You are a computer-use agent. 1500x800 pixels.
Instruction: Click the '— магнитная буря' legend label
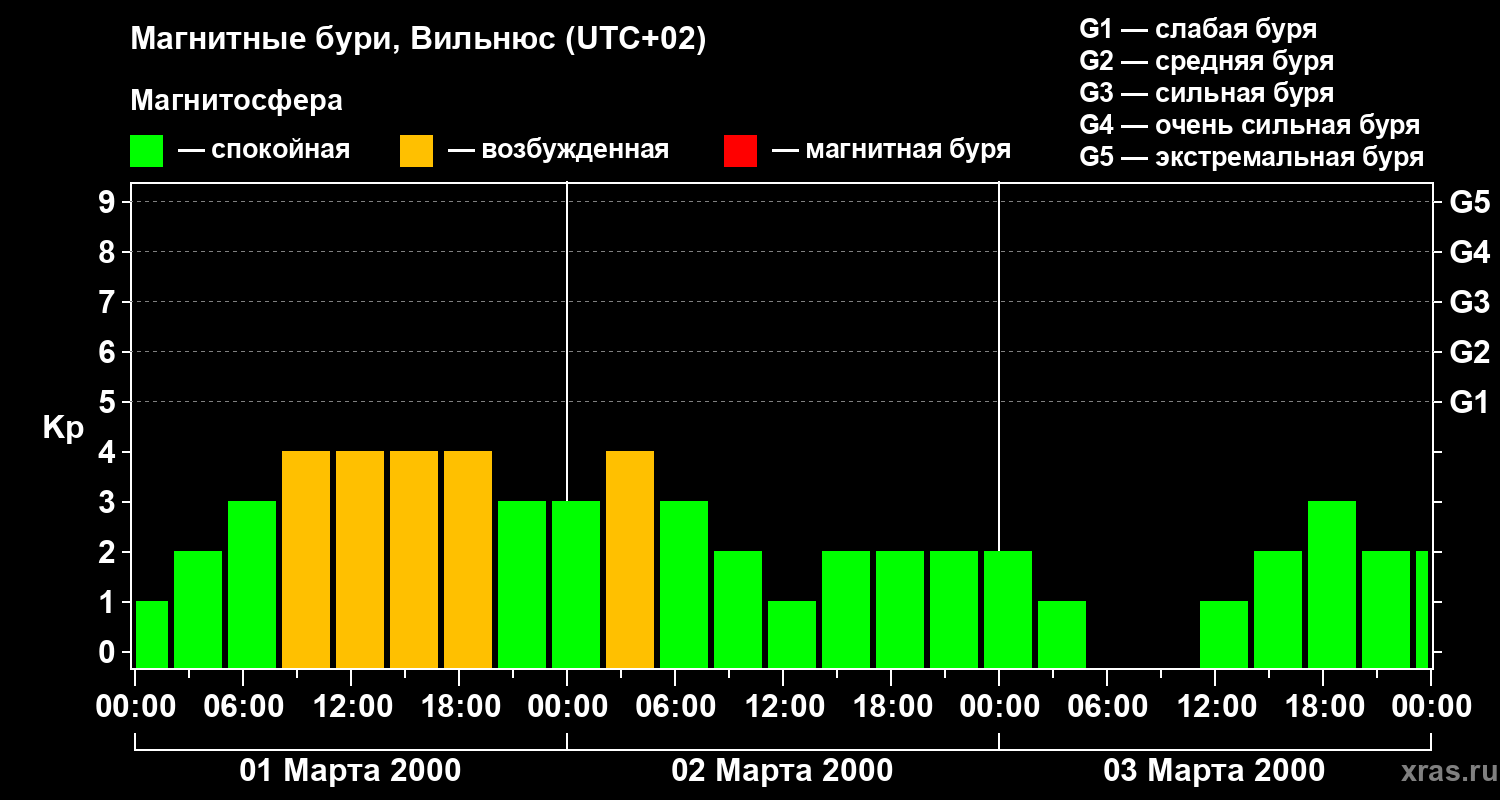891,151
